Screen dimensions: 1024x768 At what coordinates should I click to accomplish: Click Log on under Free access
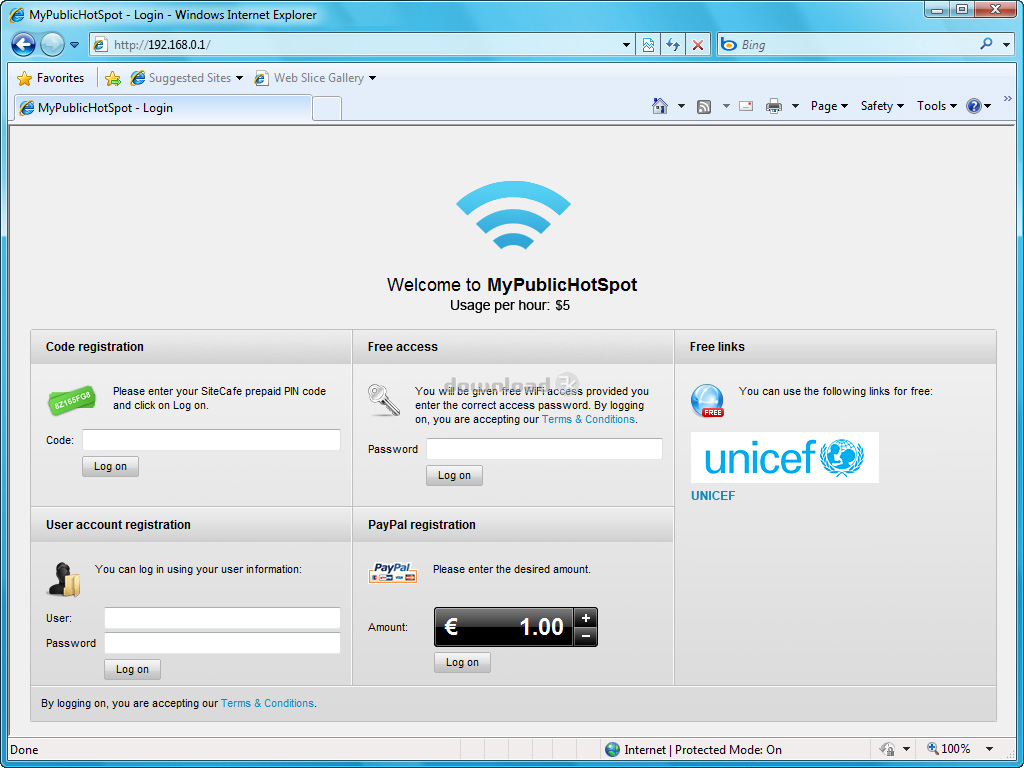(x=455, y=475)
